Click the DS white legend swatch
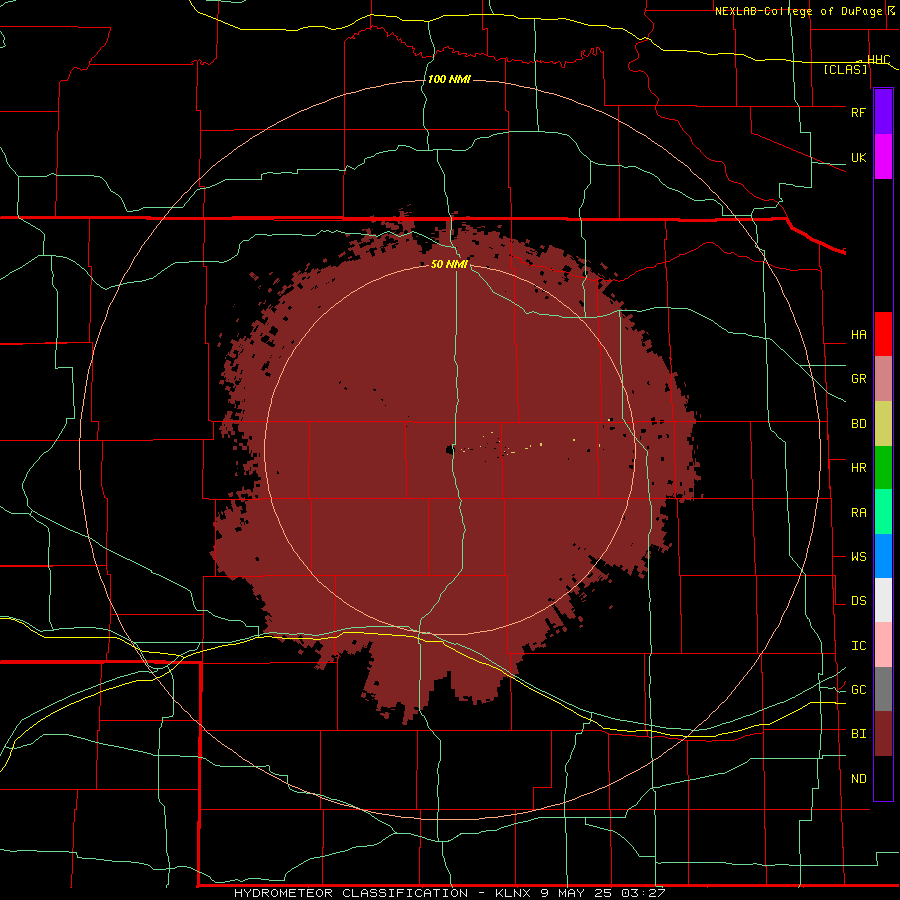The image size is (900, 900). [883, 600]
